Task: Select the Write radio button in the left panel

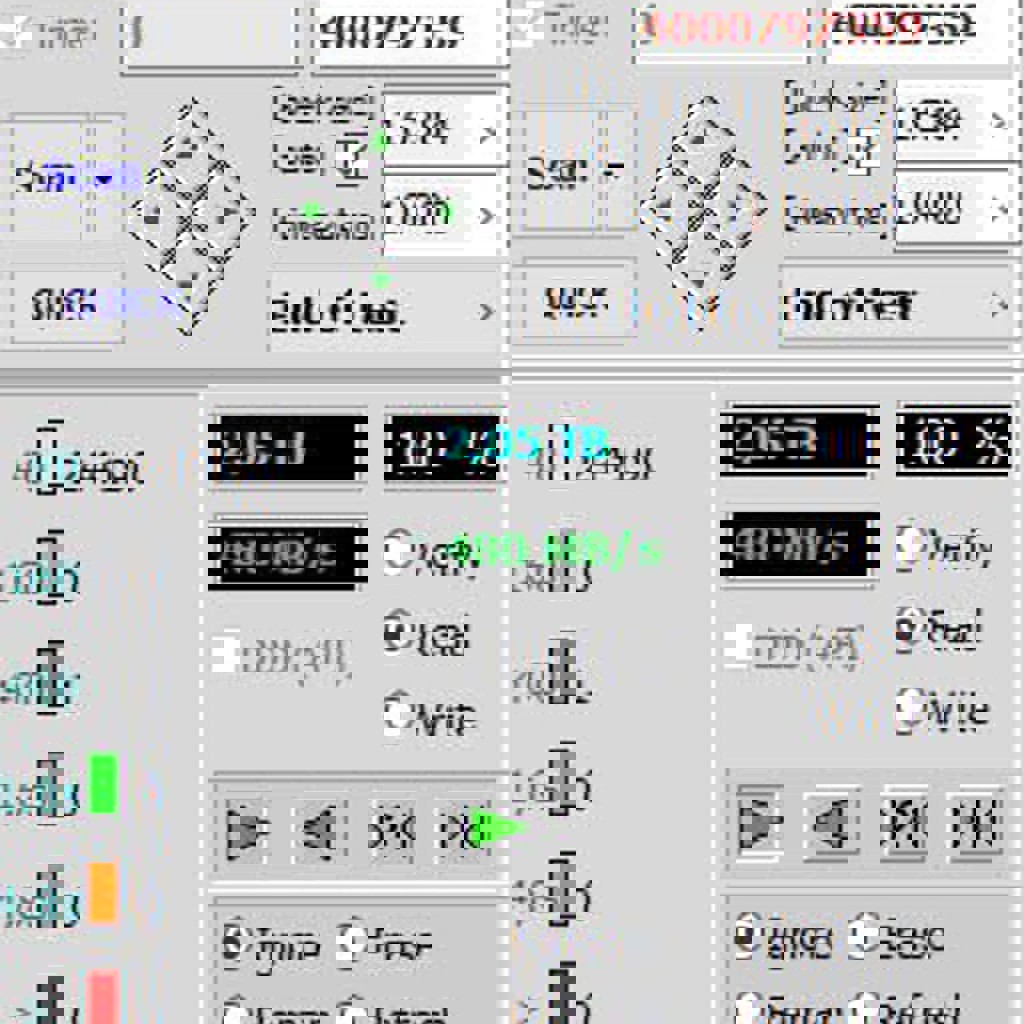Action: (x=398, y=714)
